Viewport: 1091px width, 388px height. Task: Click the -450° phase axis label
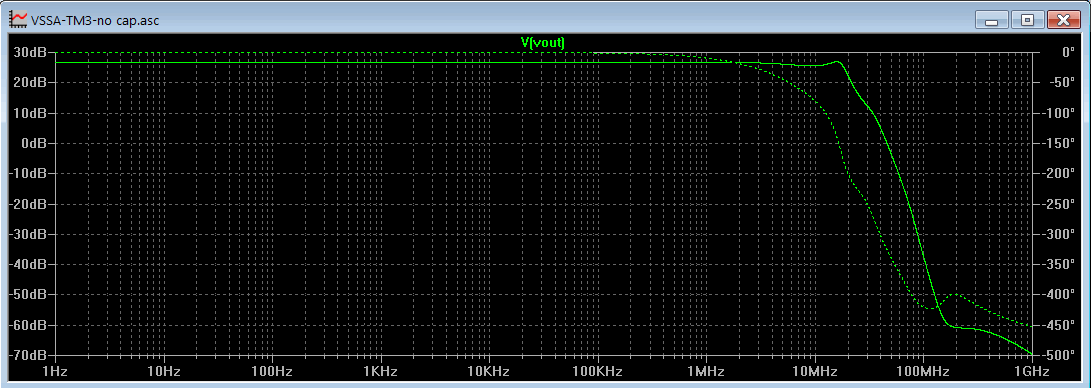click(x=1058, y=325)
